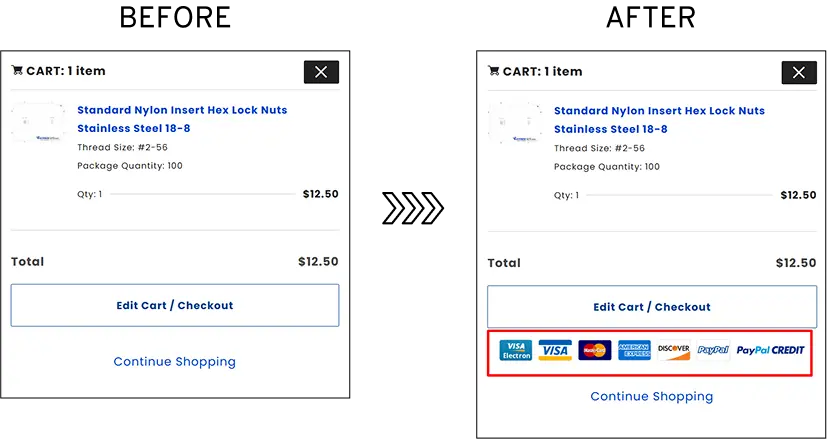Click Continue Shopping in the right cart
827x439 pixels.
[x=652, y=396]
